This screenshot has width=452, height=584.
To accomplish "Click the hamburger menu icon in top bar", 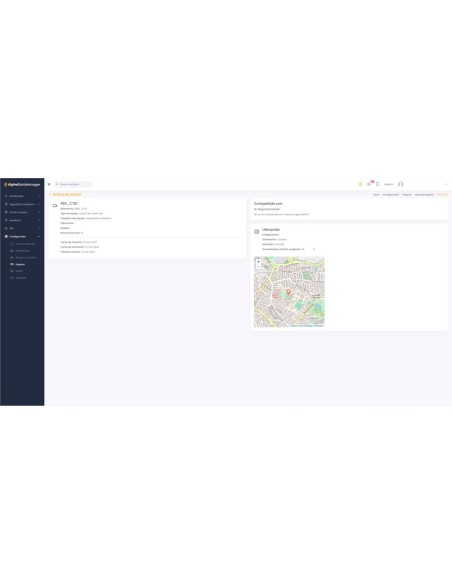I will 49,184.
